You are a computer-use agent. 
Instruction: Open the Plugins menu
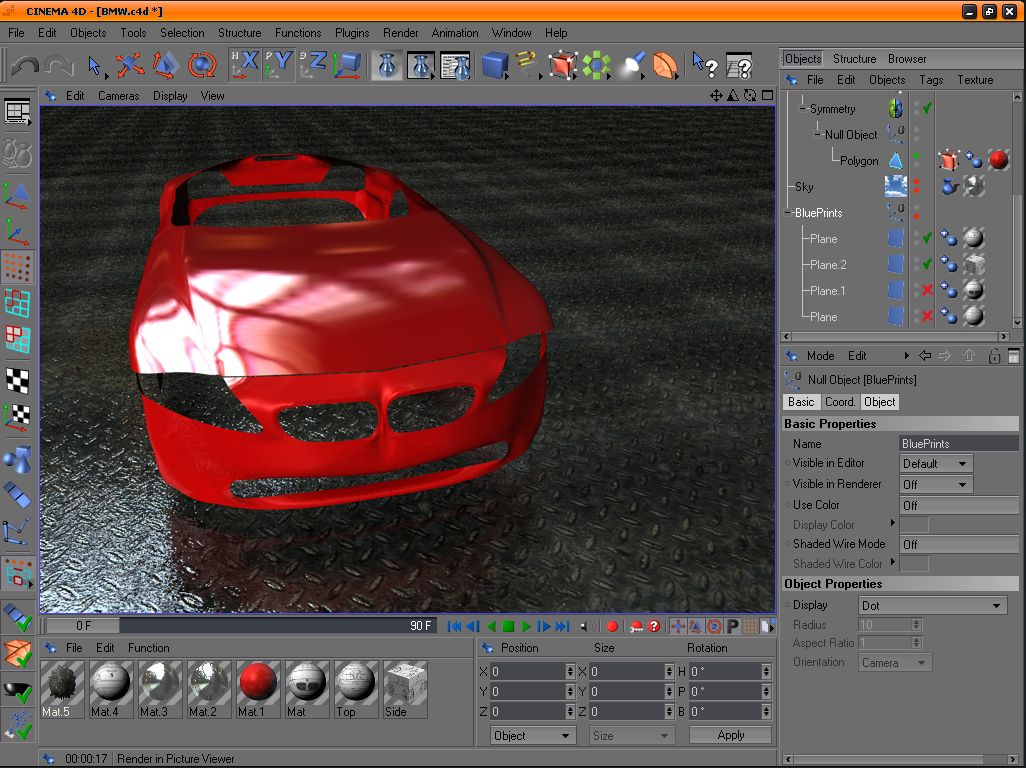click(x=352, y=33)
